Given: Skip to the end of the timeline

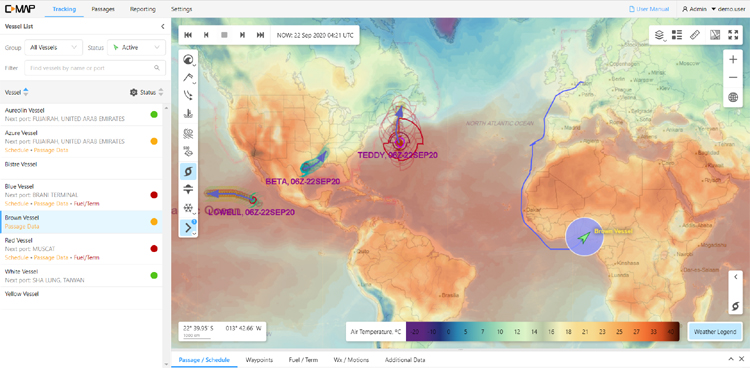Looking at the screenshot, I should point(260,35).
